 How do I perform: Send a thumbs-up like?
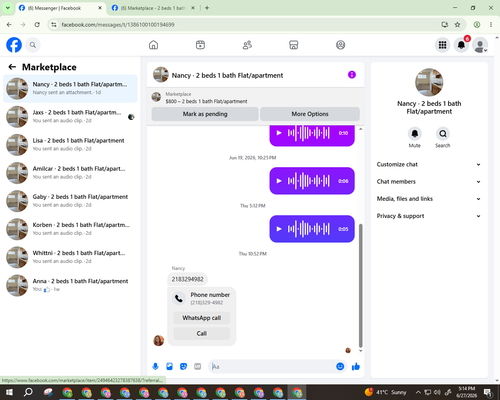pyautogui.click(x=356, y=367)
